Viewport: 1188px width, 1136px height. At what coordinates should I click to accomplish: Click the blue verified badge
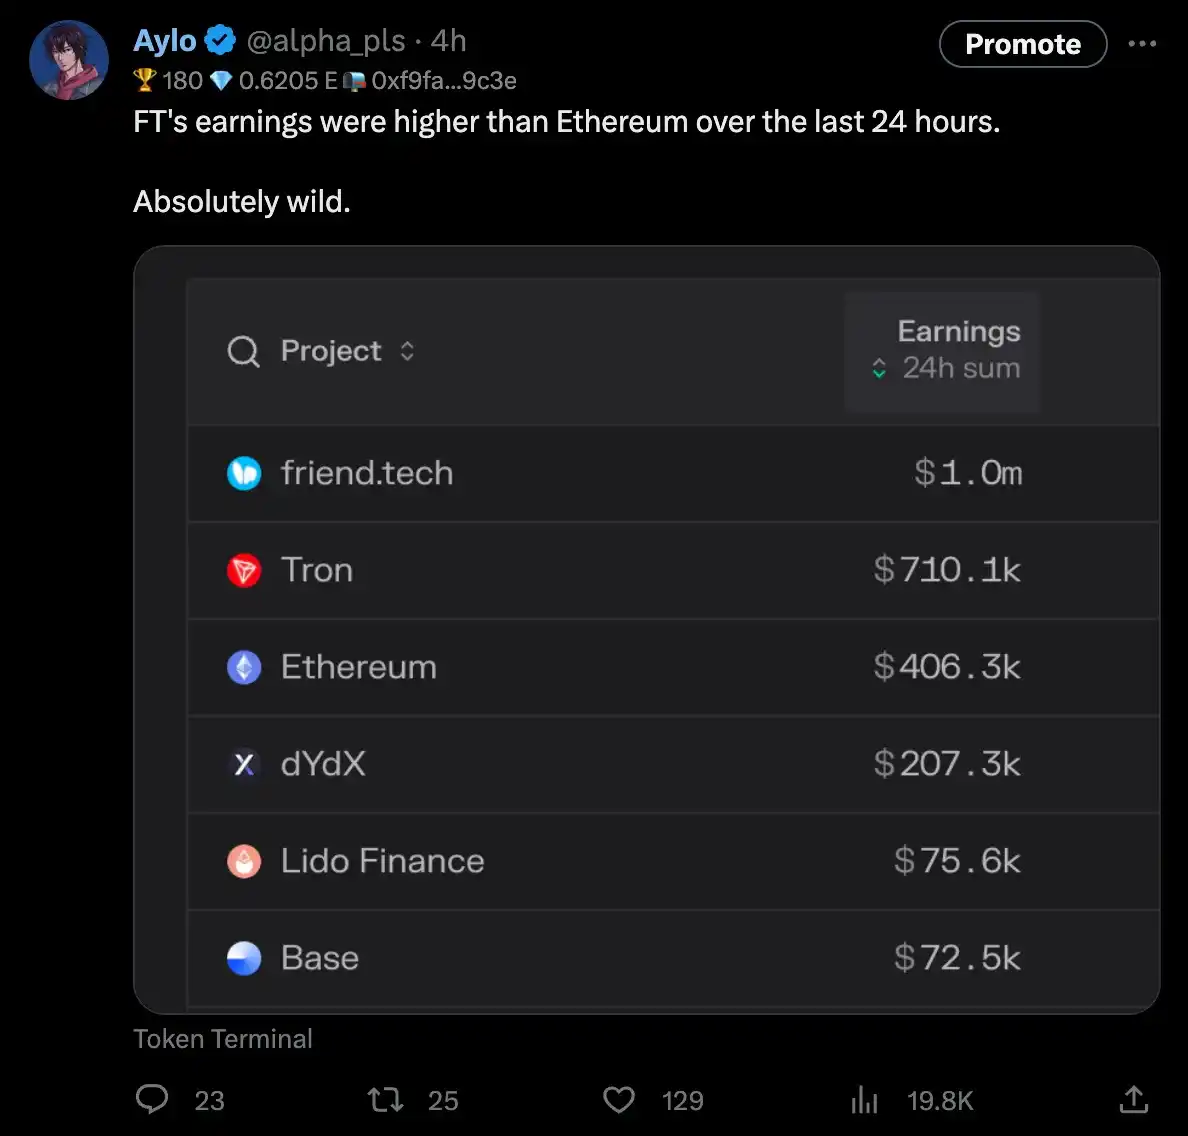(x=220, y=41)
